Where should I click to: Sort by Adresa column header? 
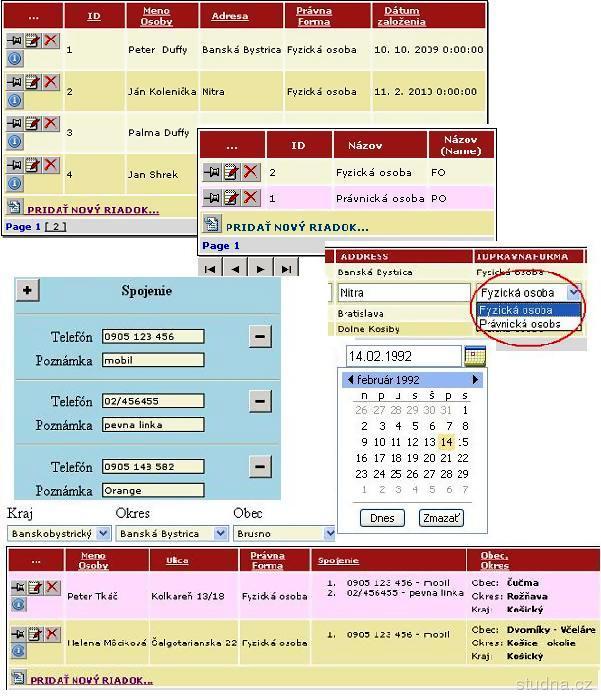230,16
